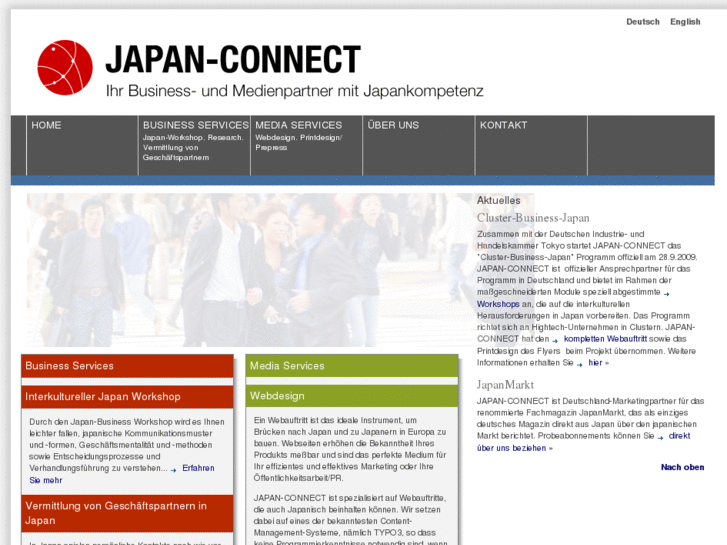Open Vermittlung von Geschäftspartnern in Japan

click(127, 513)
